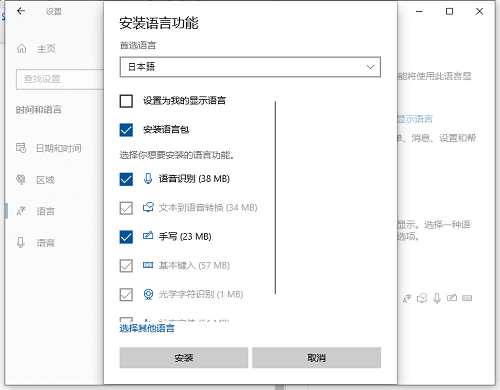Image resolution: width=500 pixels, height=390 pixels.
Task: Click keyboard feature icon in background list
Action: tap(467, 298)
